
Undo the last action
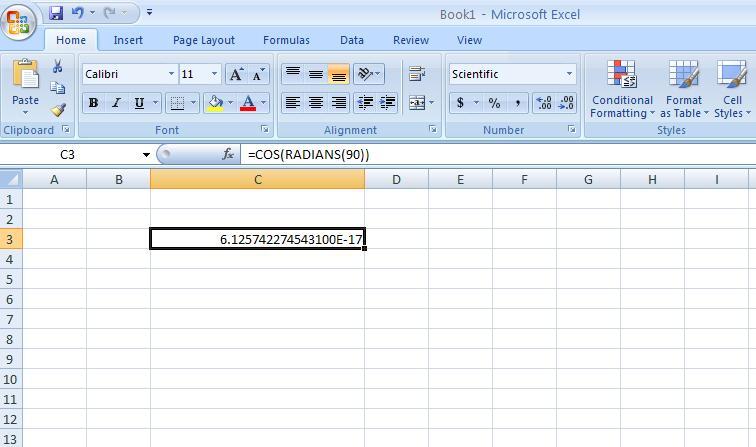[78, 13]
